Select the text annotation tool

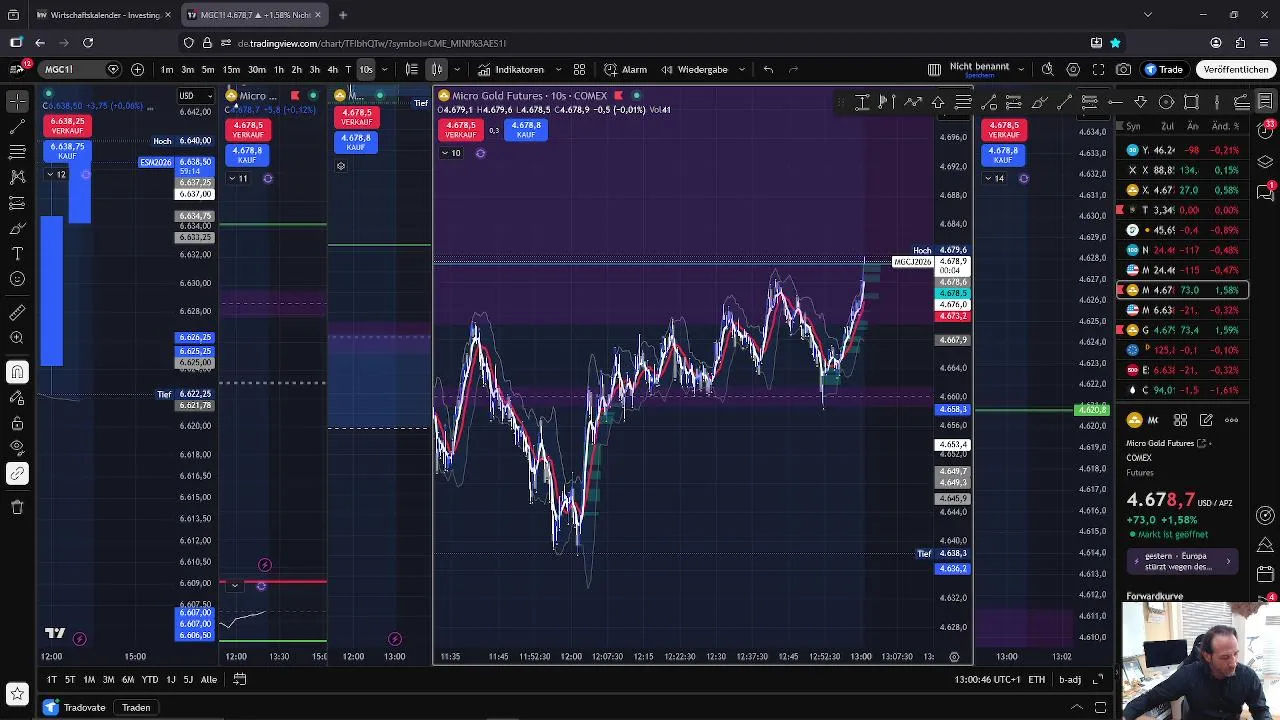[x=17, y=254]
